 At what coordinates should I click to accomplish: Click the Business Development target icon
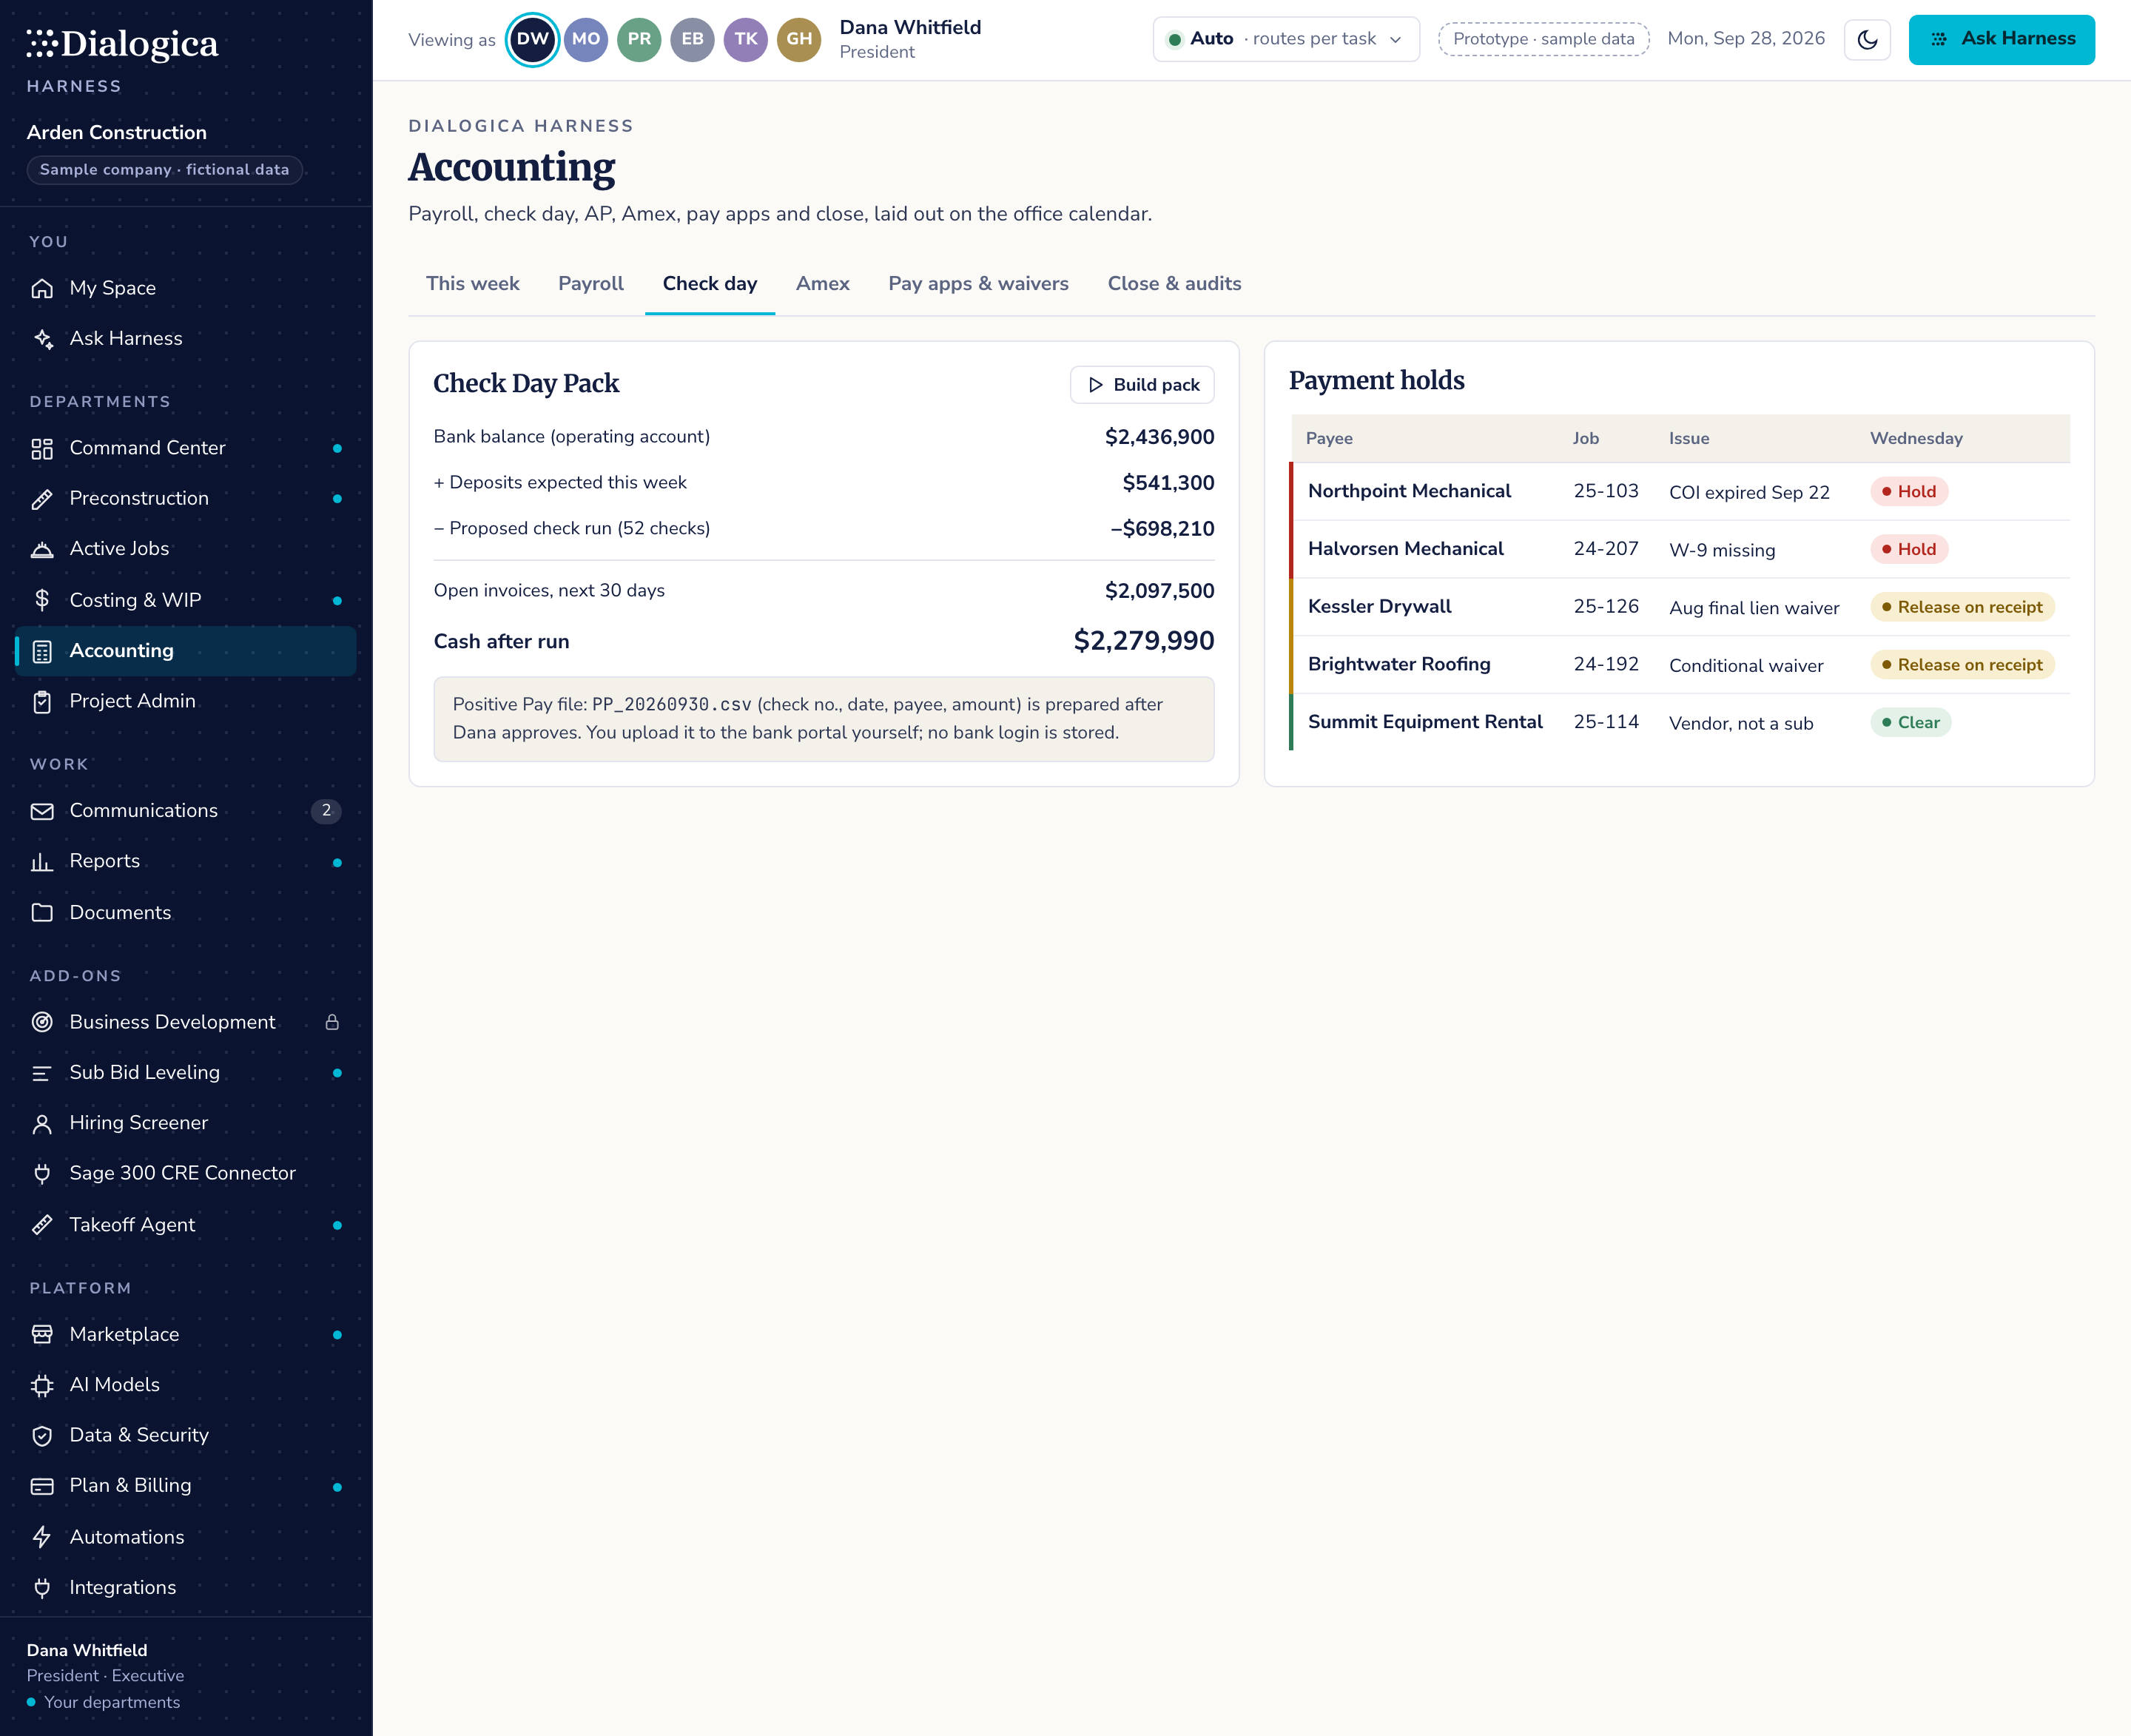tap(42, 1022)
